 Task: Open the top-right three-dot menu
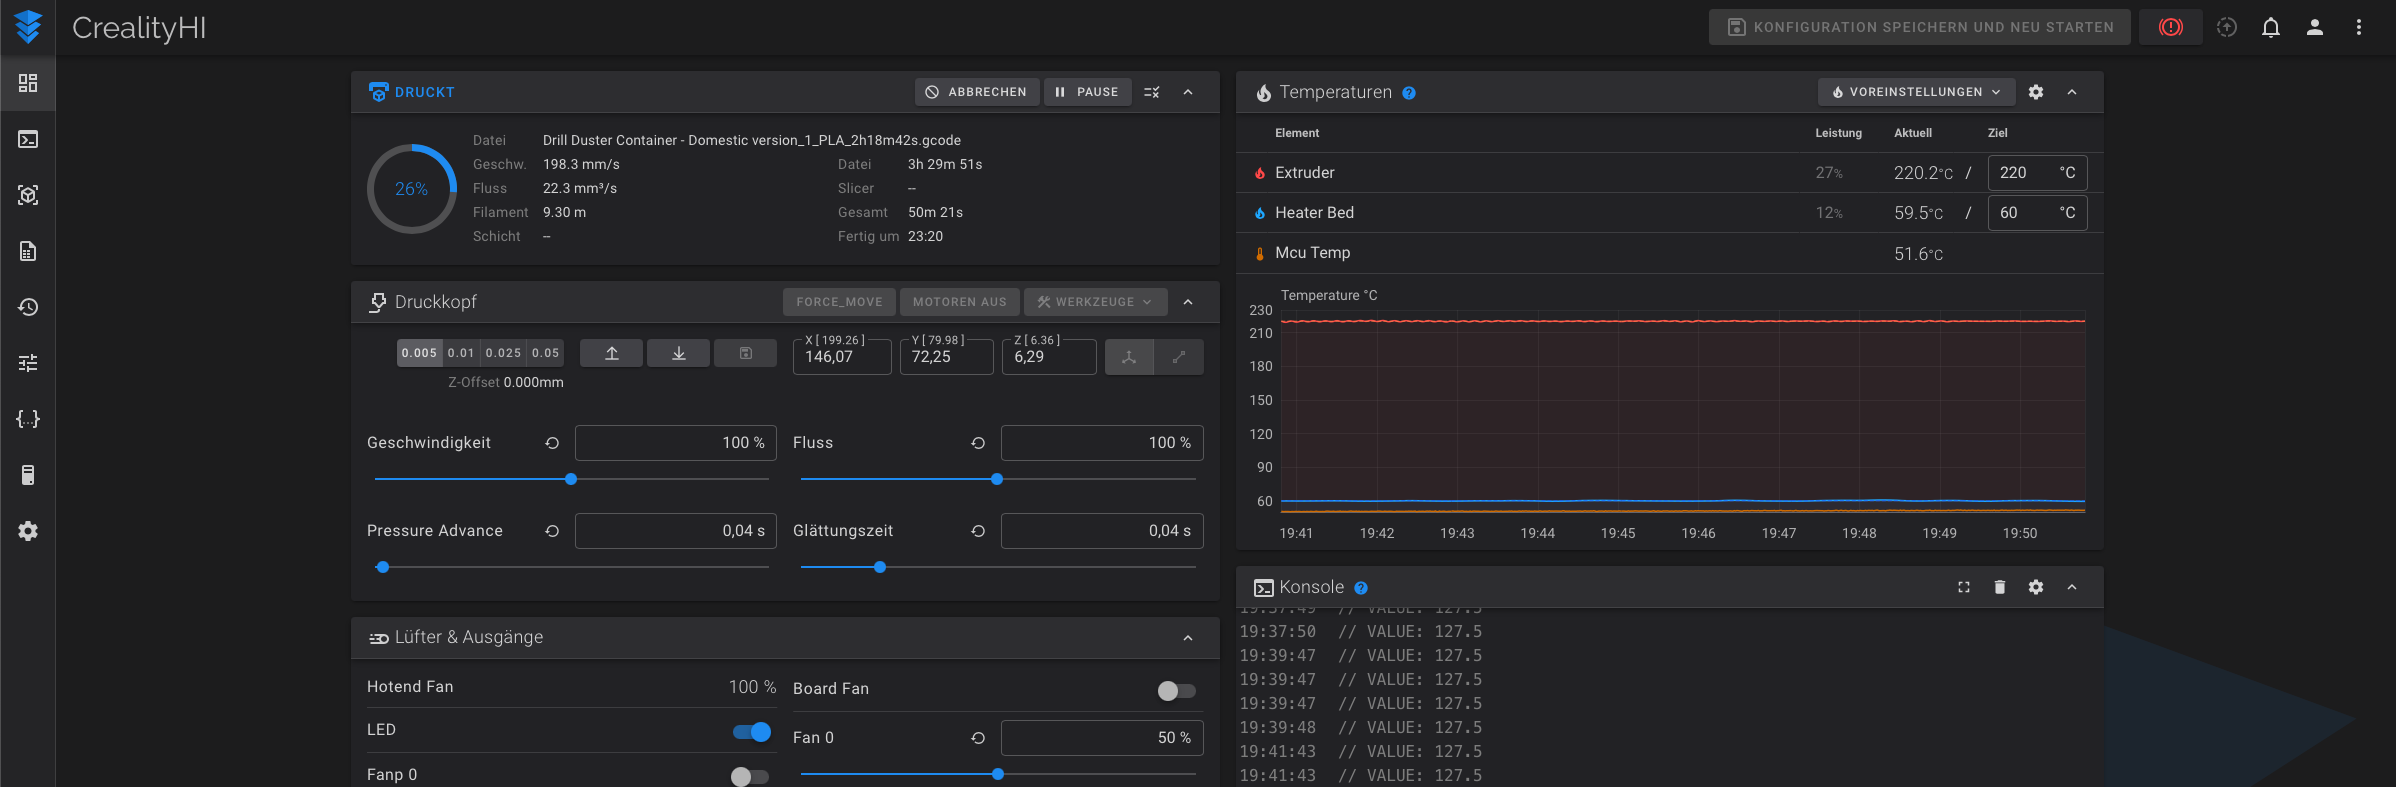[2359, 27]
